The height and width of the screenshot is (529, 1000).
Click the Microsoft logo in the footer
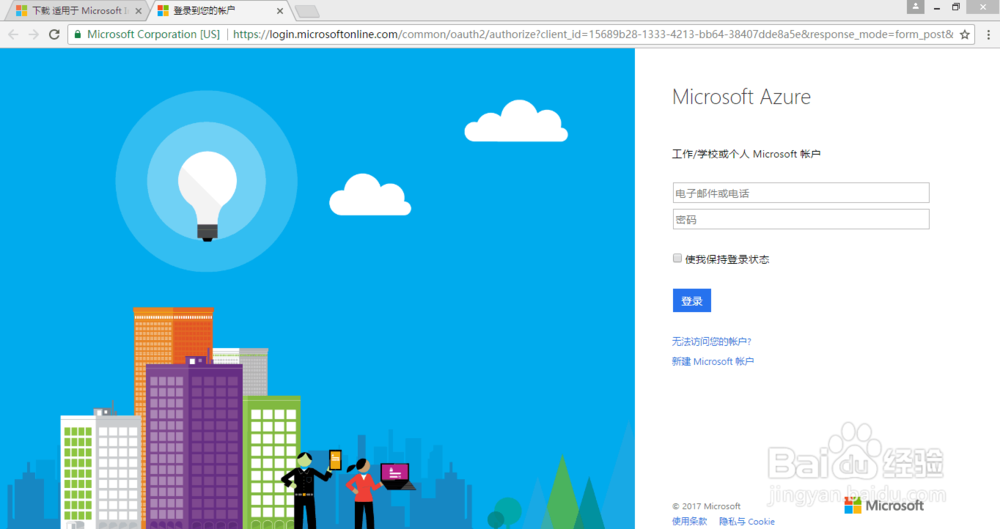point(884,505)
